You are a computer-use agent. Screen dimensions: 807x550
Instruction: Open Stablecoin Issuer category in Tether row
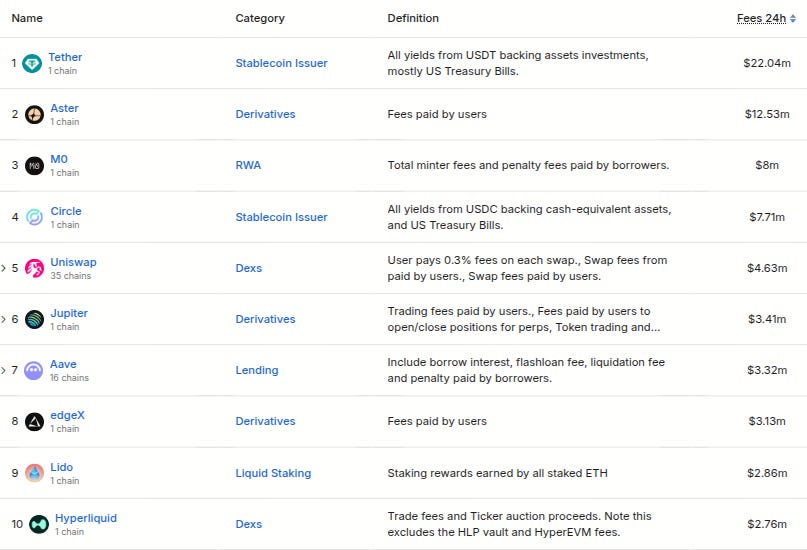(x=282, y=63)
